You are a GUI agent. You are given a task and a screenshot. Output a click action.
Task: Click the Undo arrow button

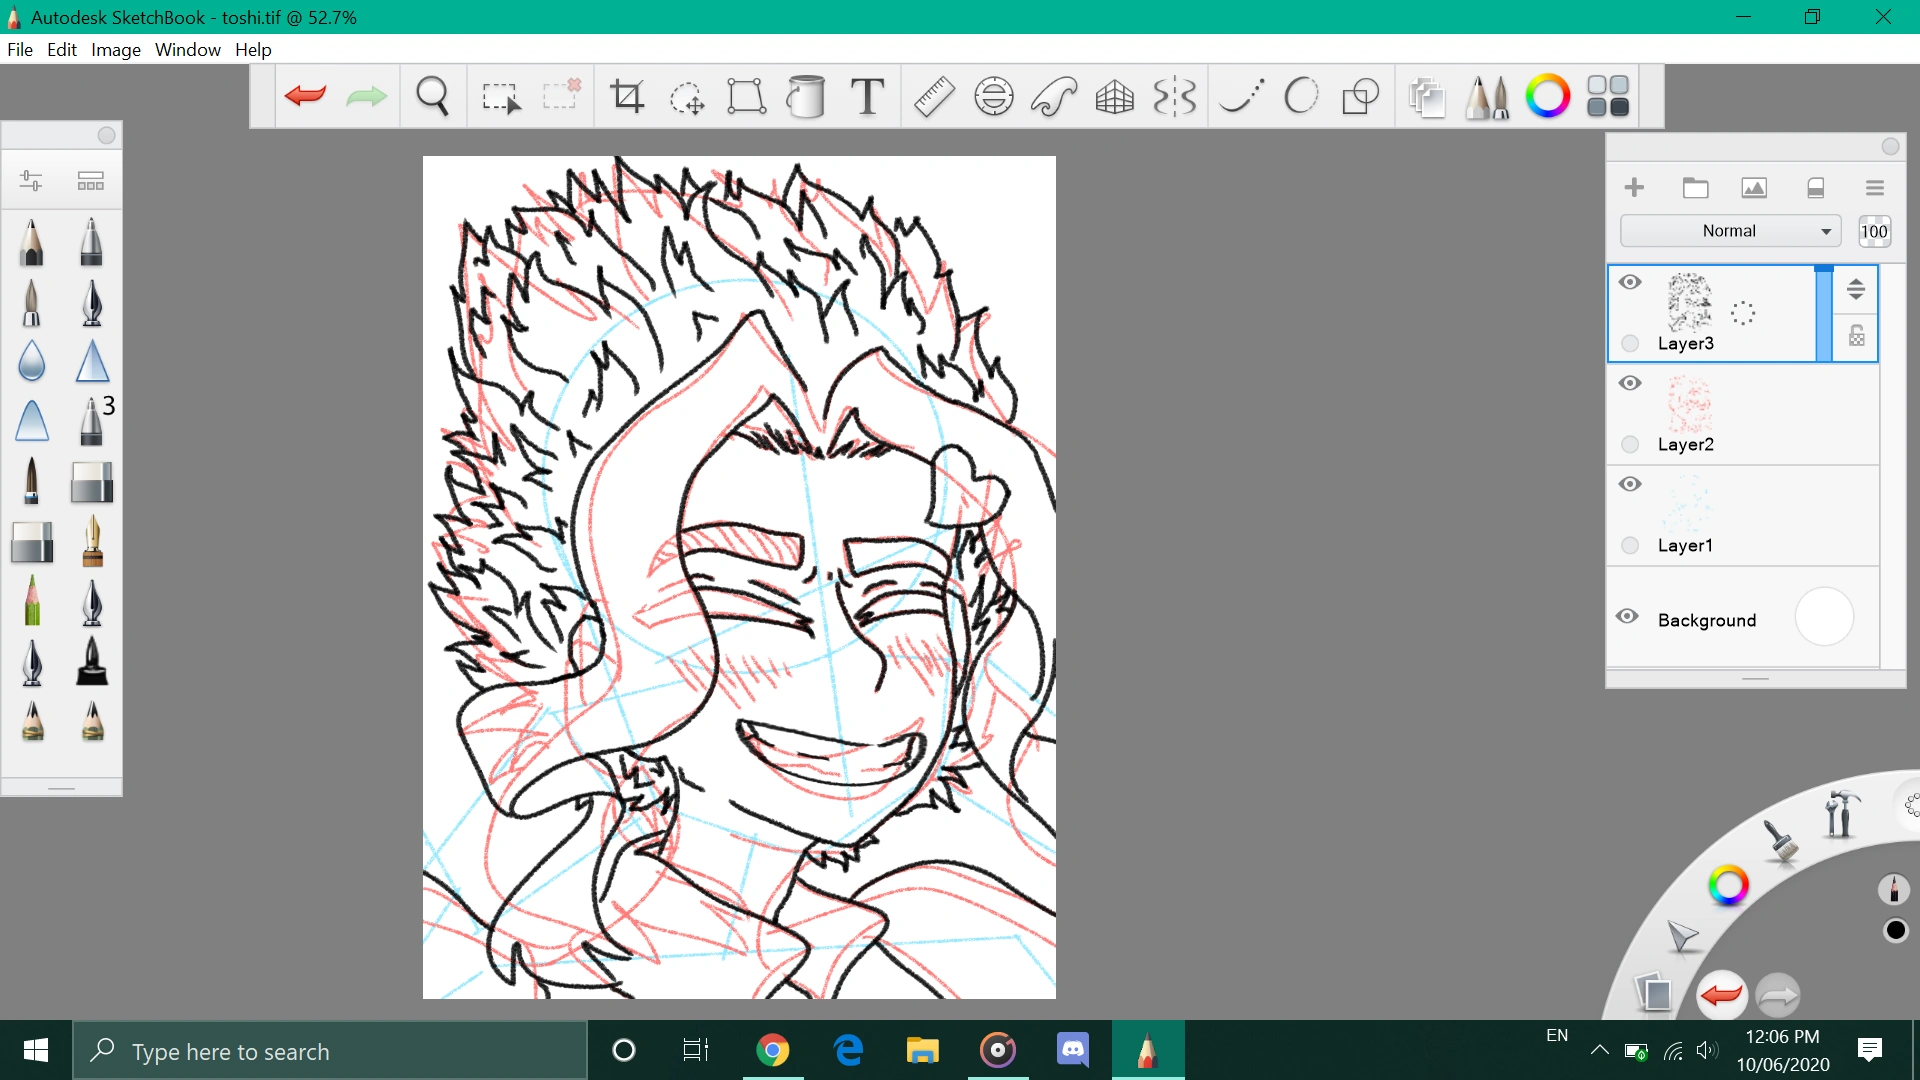coord(304,96)
